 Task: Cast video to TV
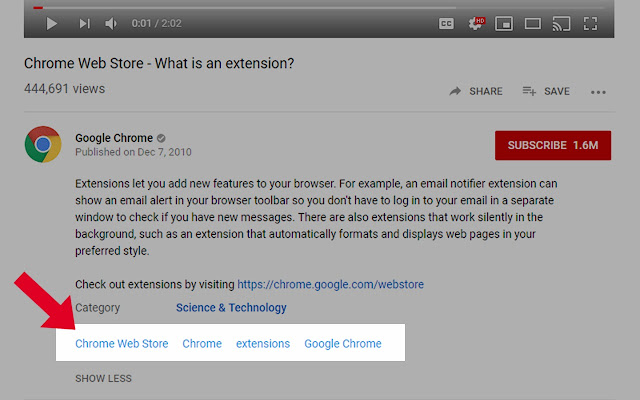(x=561, y=24)
